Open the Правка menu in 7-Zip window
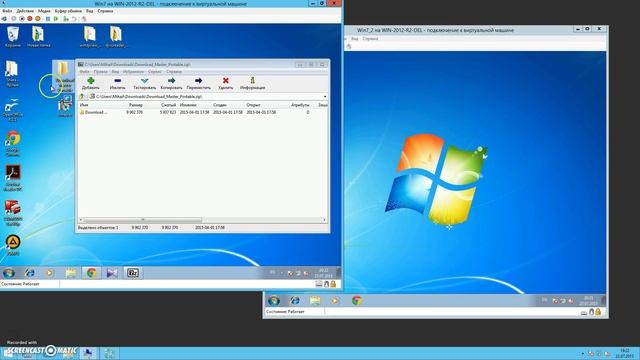 pos(100,72)
